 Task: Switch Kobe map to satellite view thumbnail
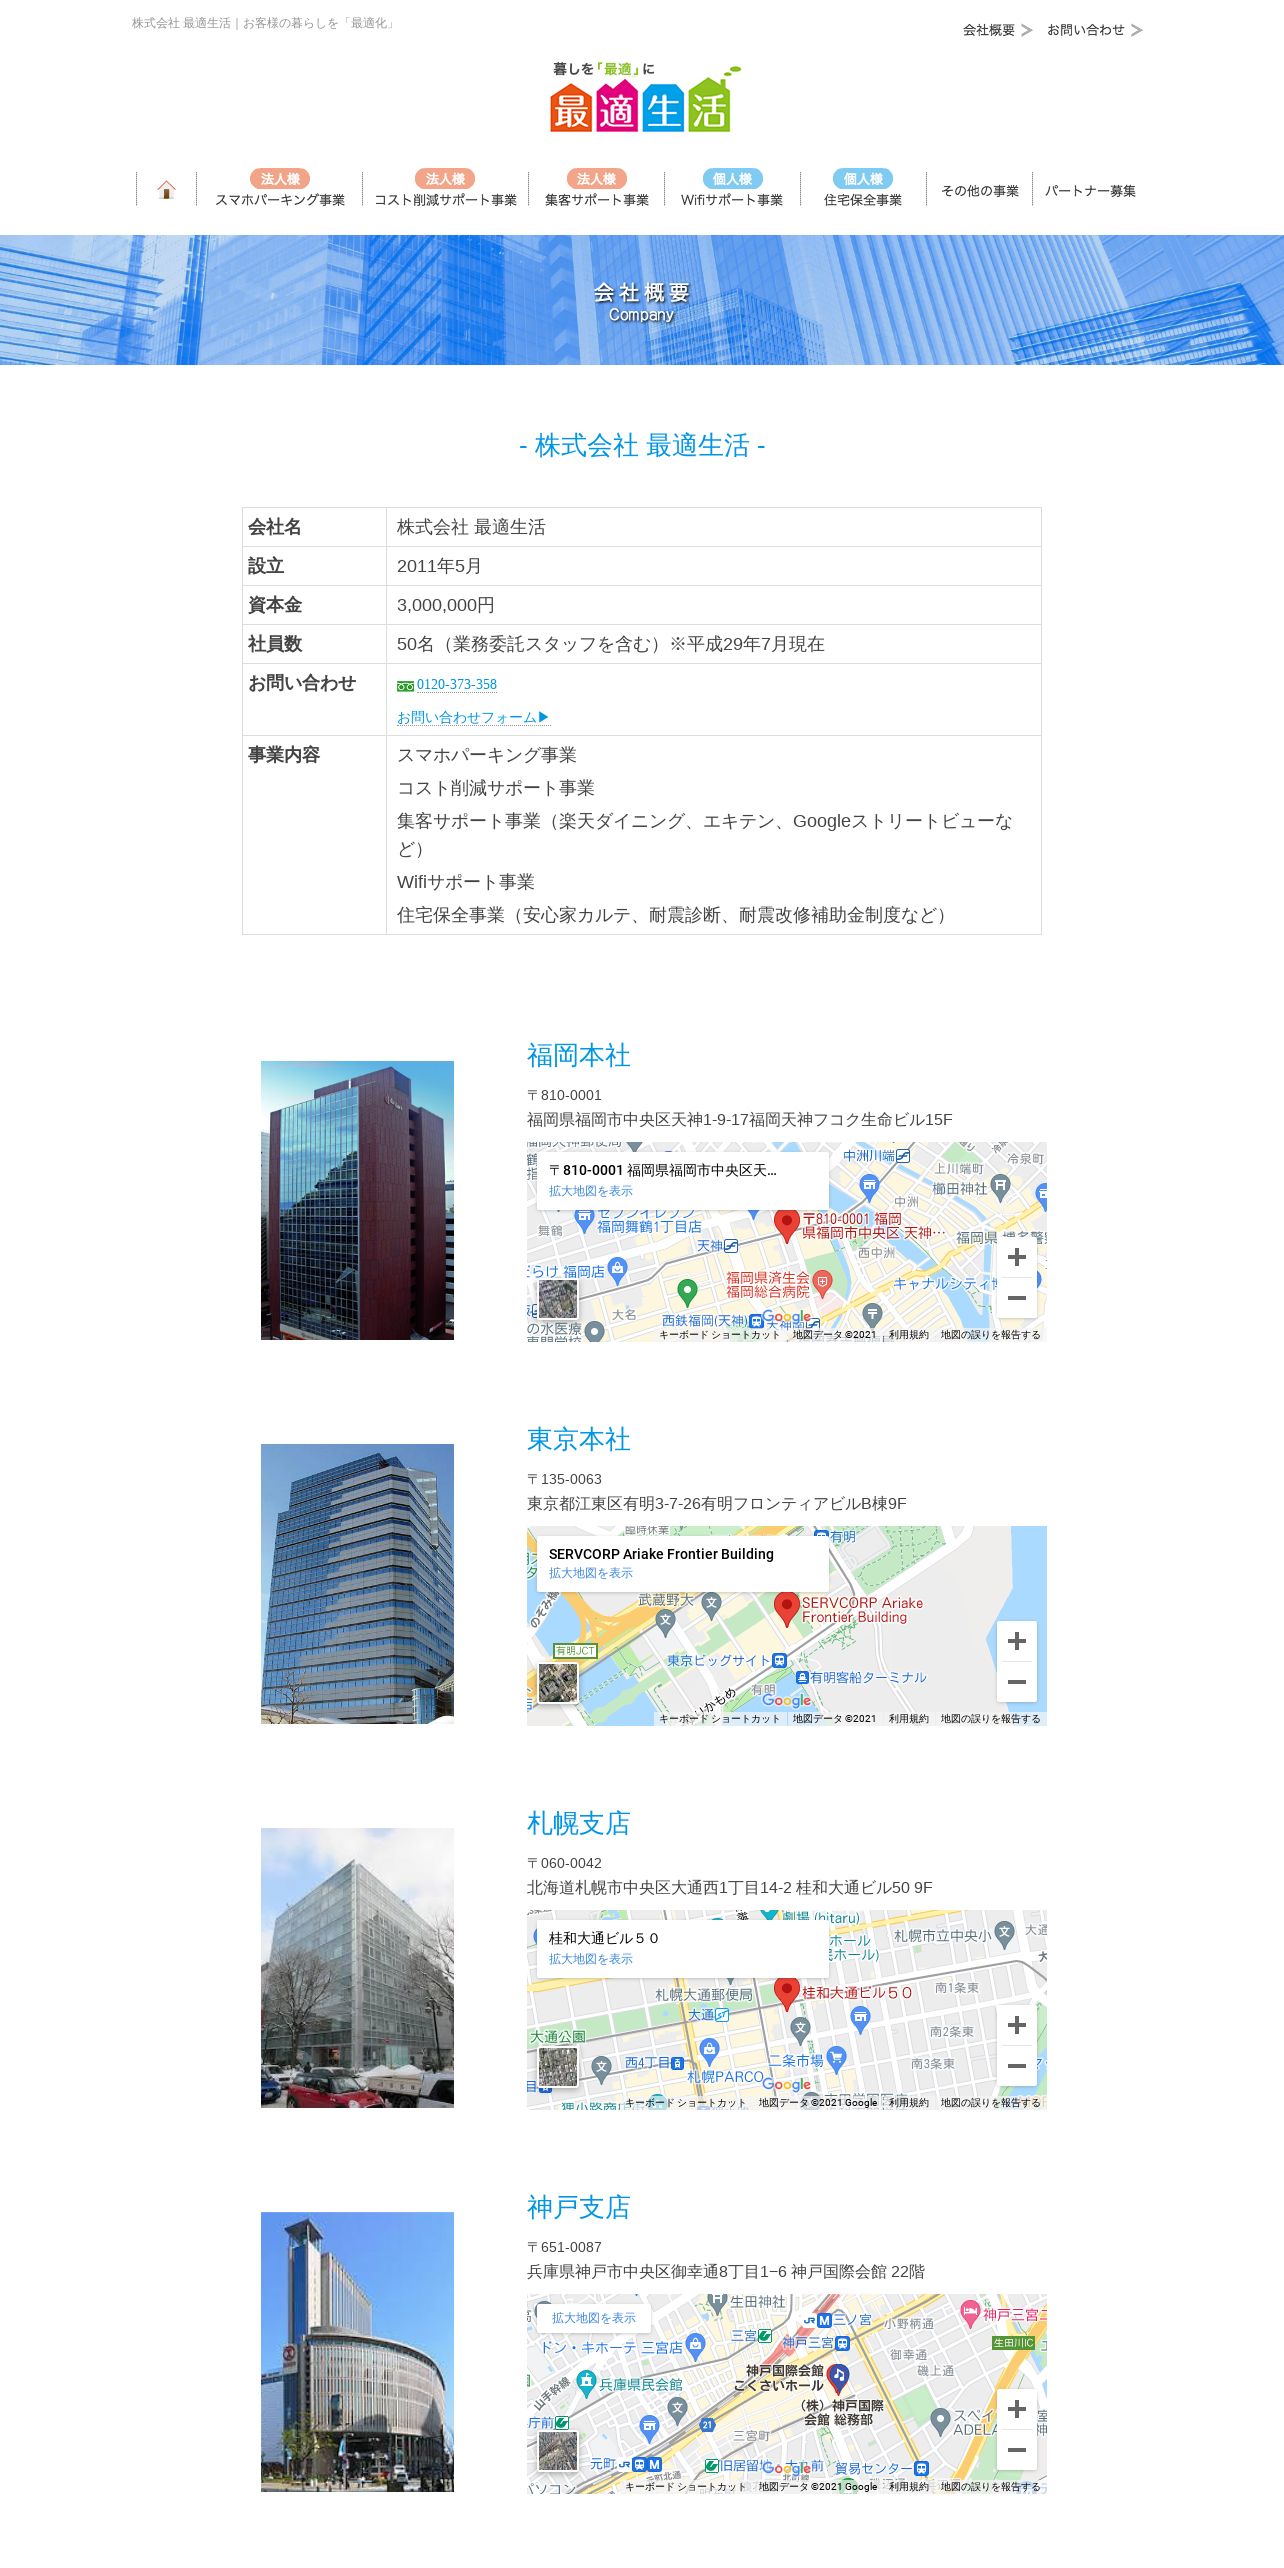pos(558,2451)
